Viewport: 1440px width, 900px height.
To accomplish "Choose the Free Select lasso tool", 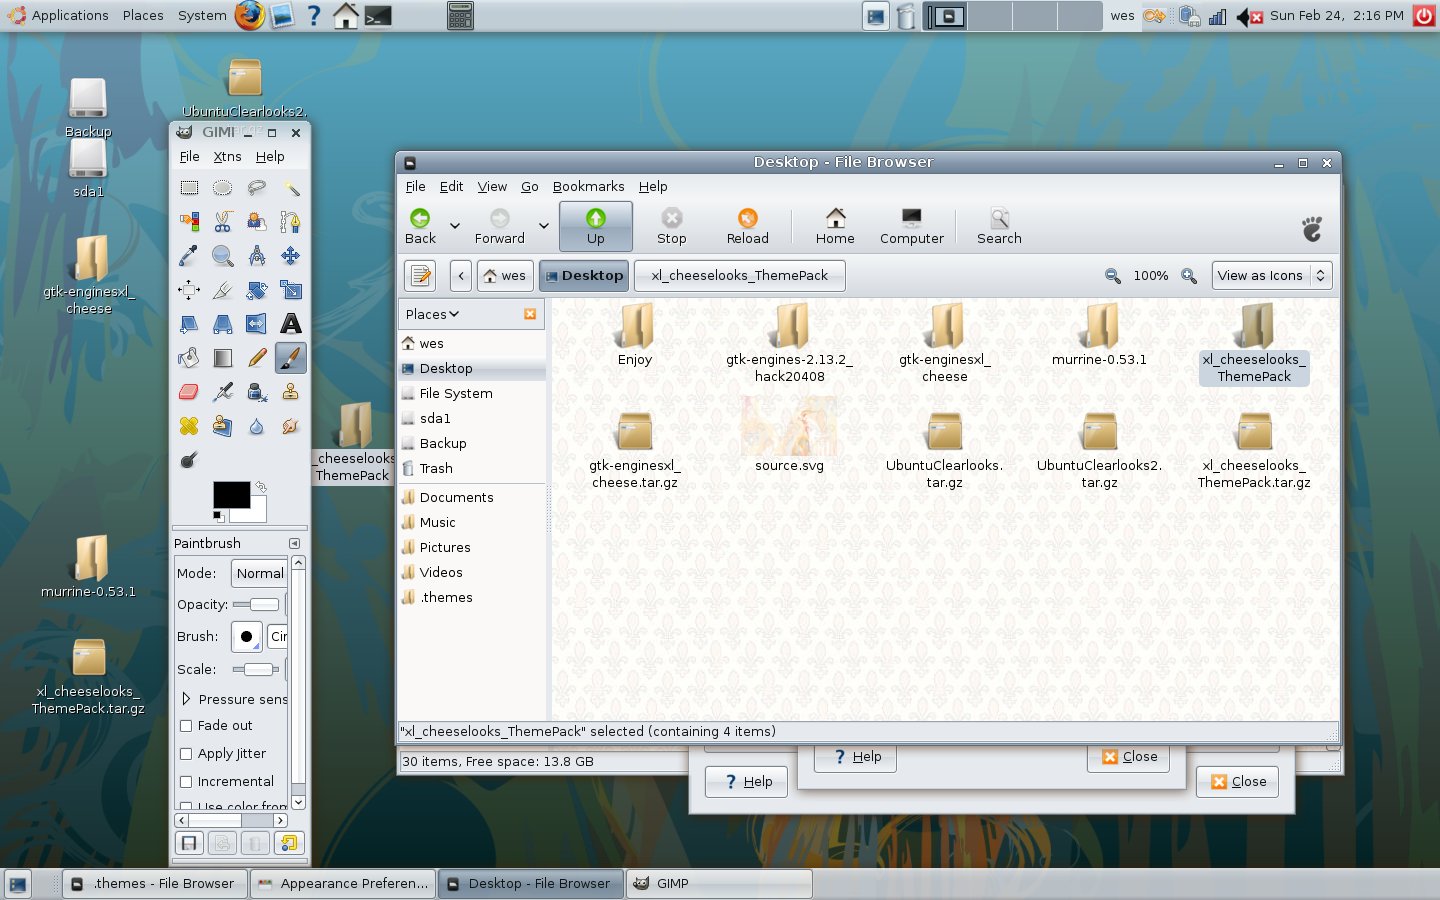I will coord(257,188).
